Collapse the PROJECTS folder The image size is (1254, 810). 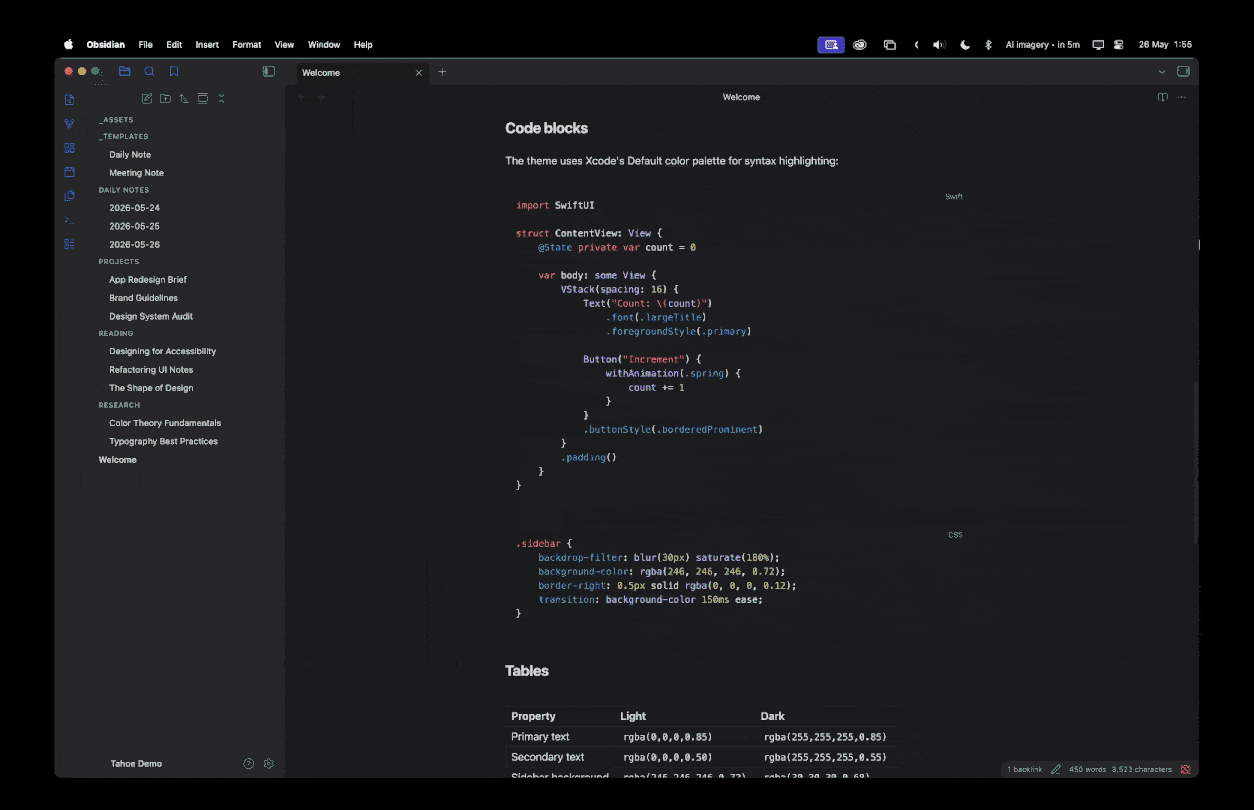pos(119,262)
